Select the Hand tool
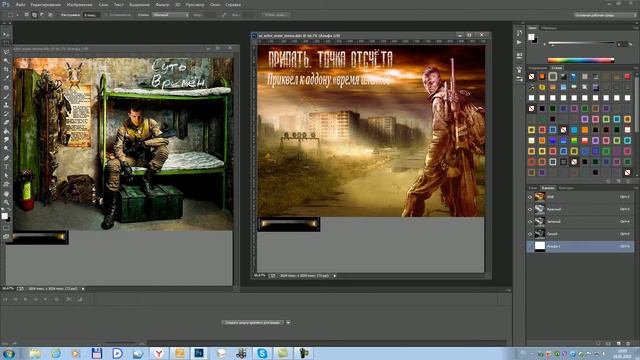640x360 pixels. (6, 193)
